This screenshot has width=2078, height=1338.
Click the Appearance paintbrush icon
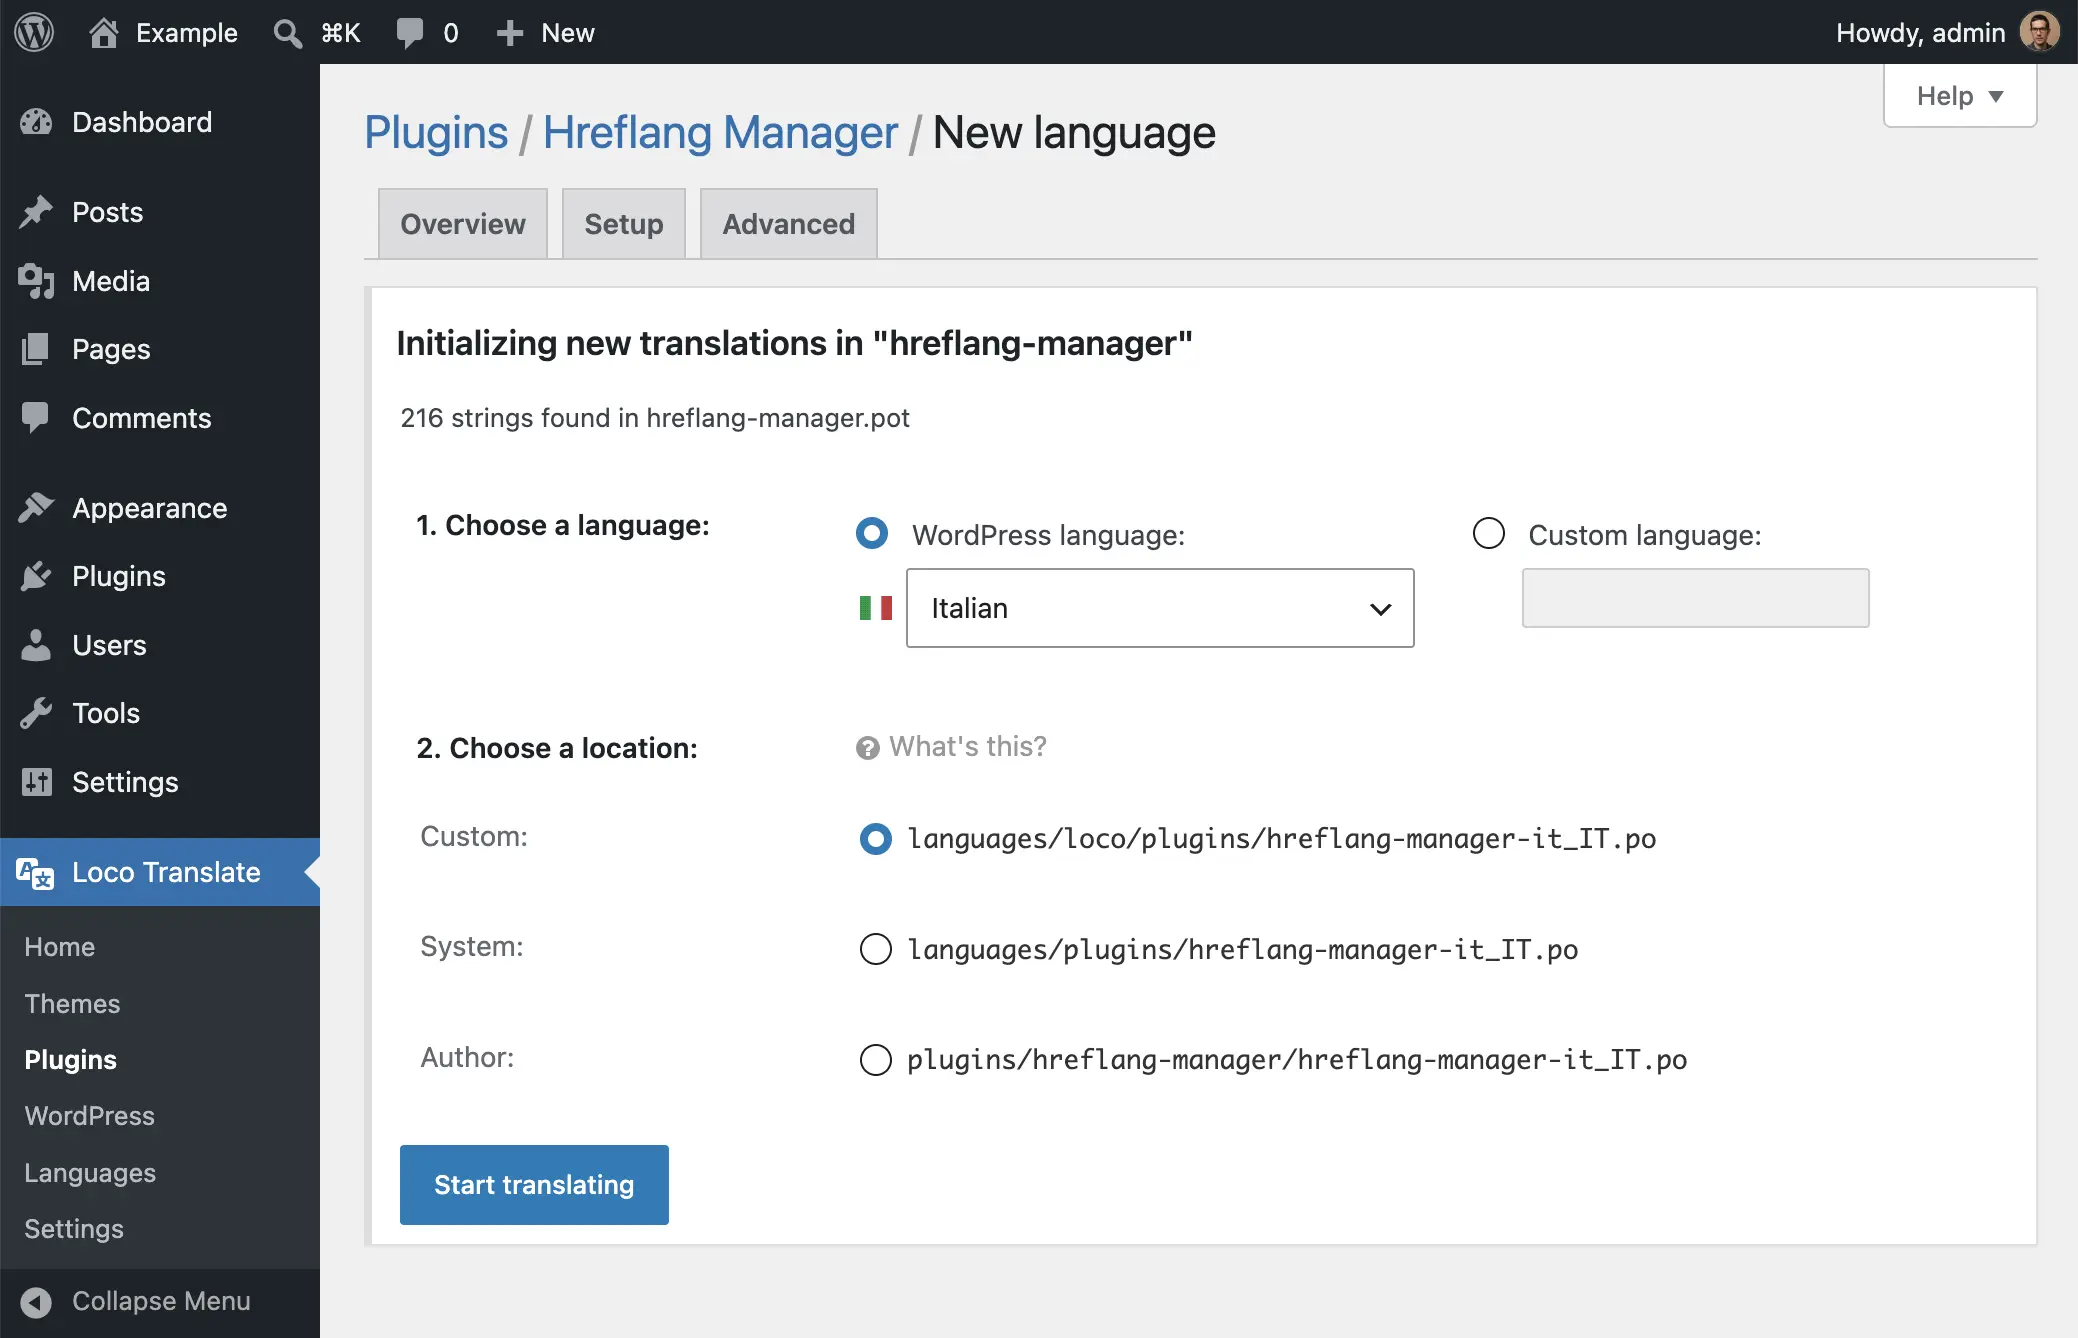click(36, 508)
